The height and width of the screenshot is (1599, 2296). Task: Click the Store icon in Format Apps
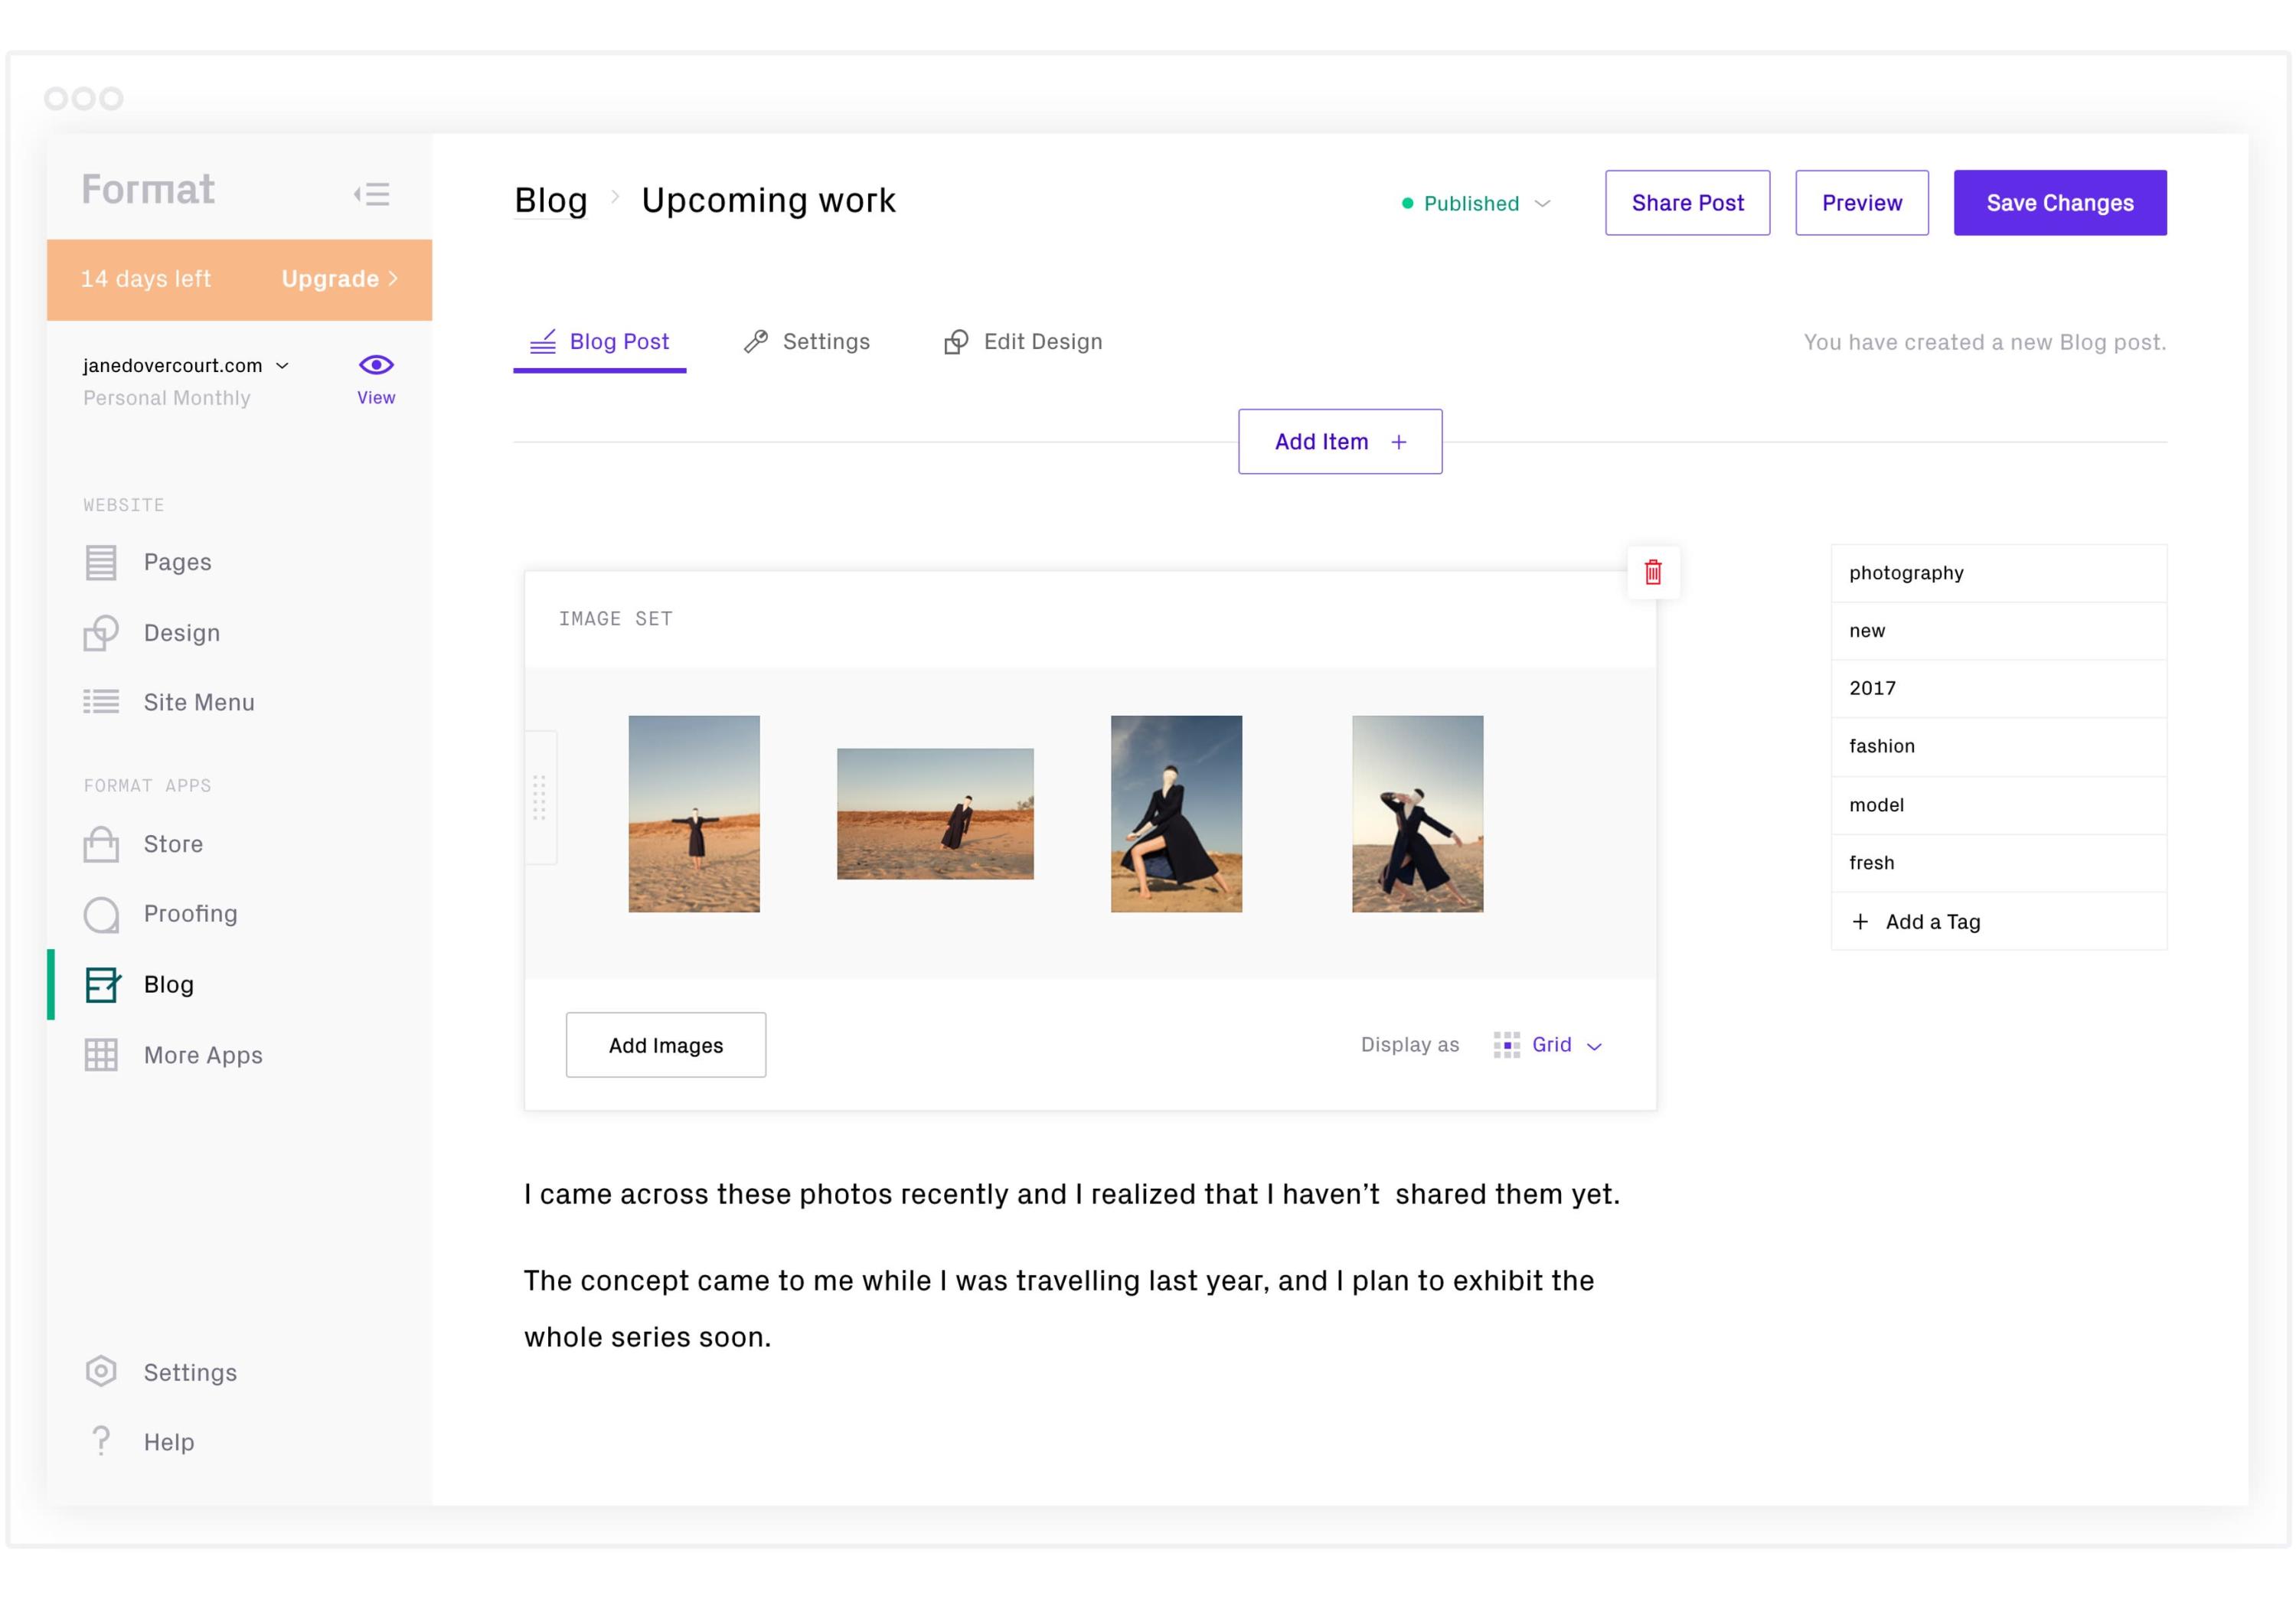(100, 844)
